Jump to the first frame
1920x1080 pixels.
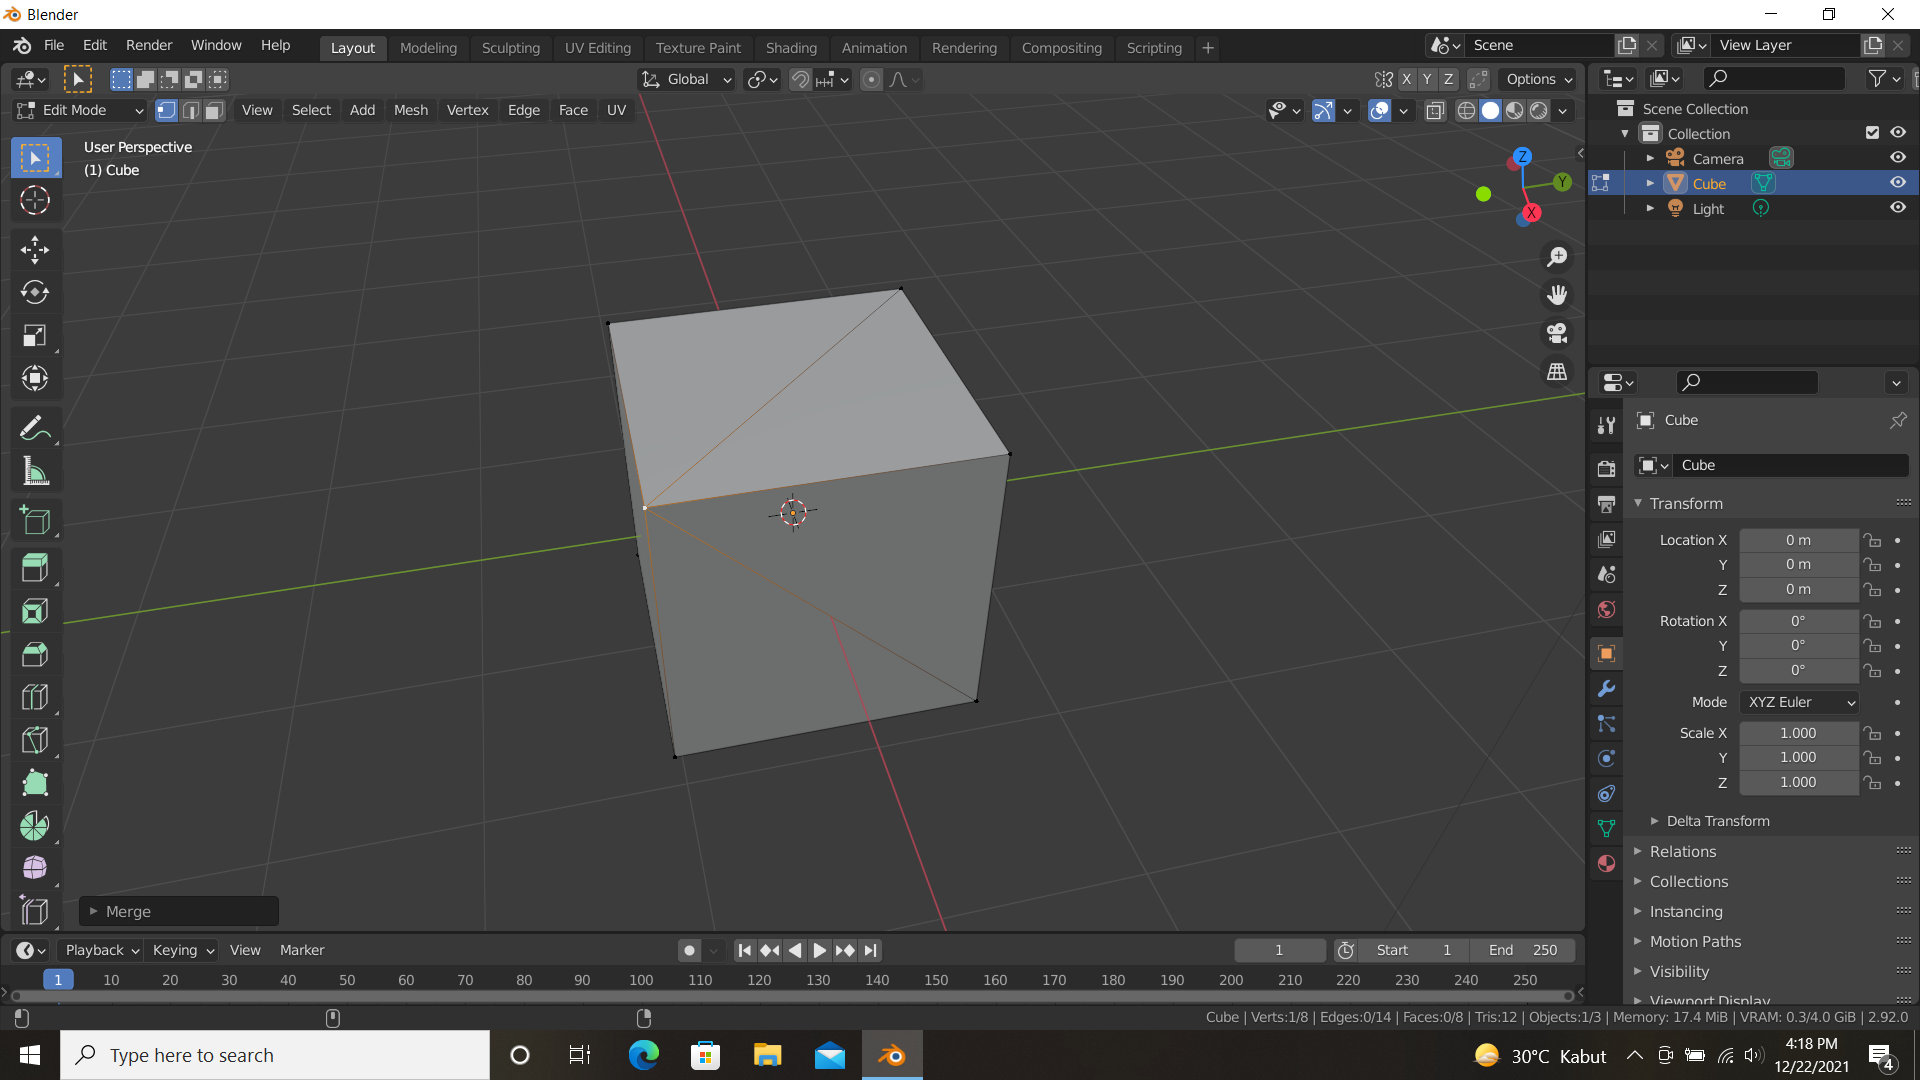click(744, 951)
